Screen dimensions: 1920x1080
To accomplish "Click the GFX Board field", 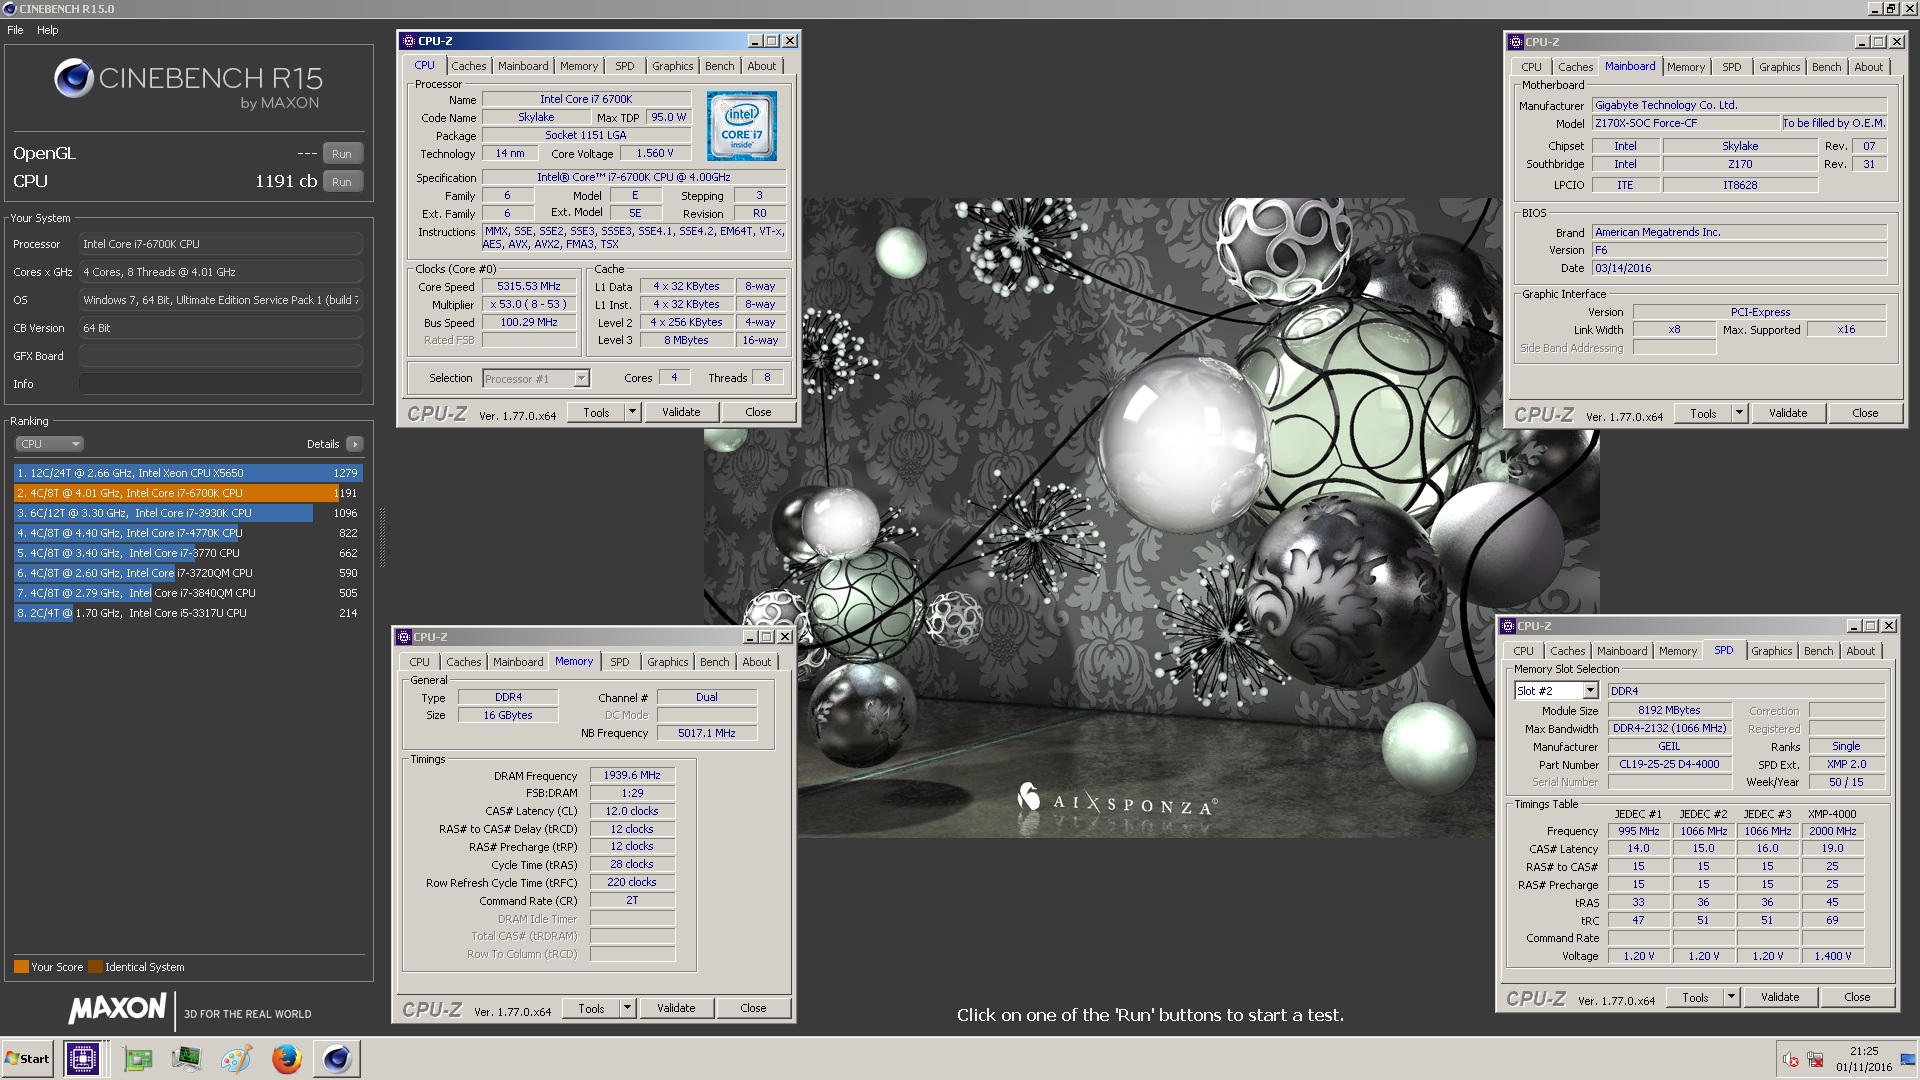I will [221, 356].
